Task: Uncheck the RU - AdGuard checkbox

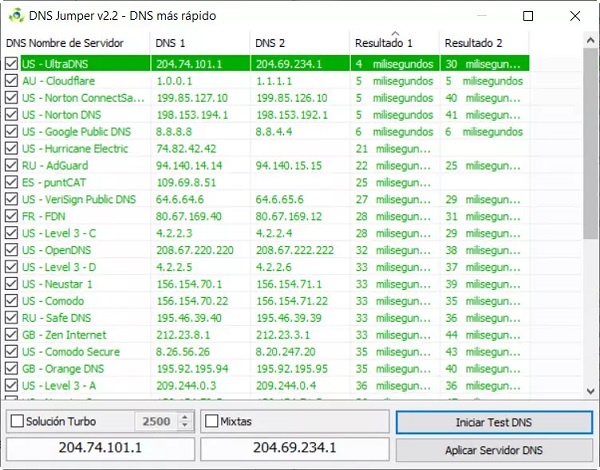Action: tap(11, 165)
